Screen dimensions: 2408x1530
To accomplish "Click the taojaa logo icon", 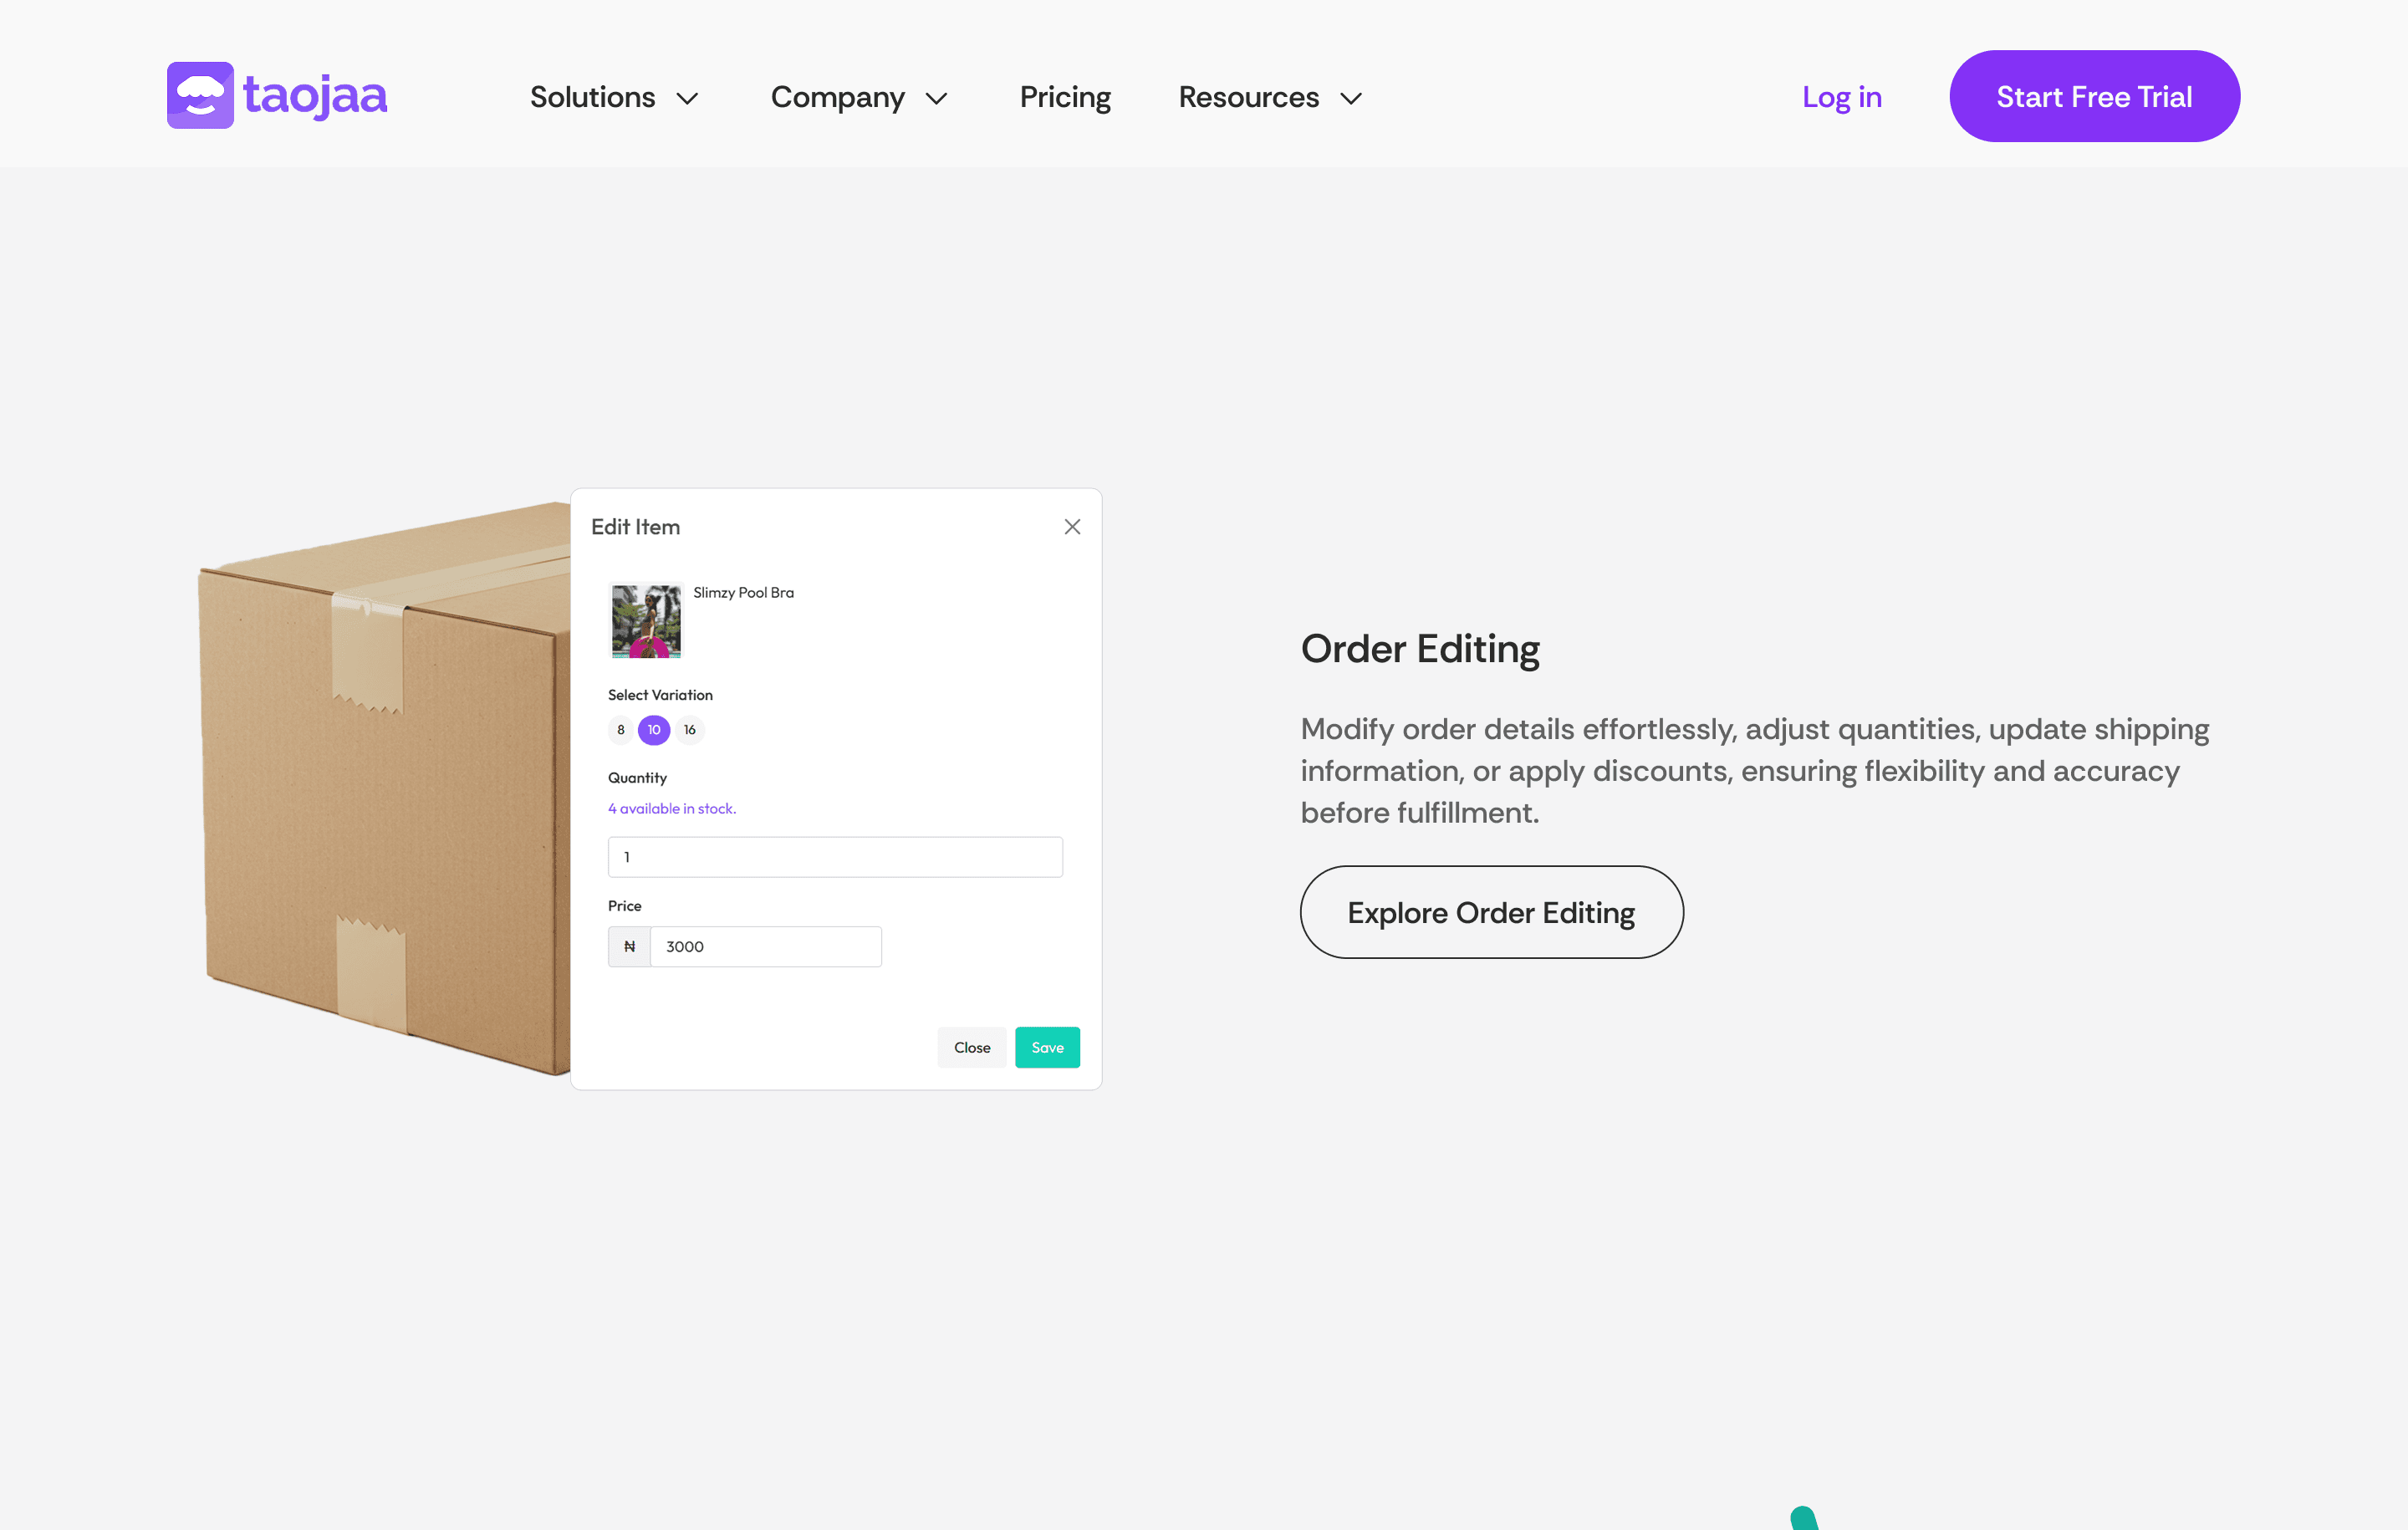I will pyautogui.click(x=200, y=96).
